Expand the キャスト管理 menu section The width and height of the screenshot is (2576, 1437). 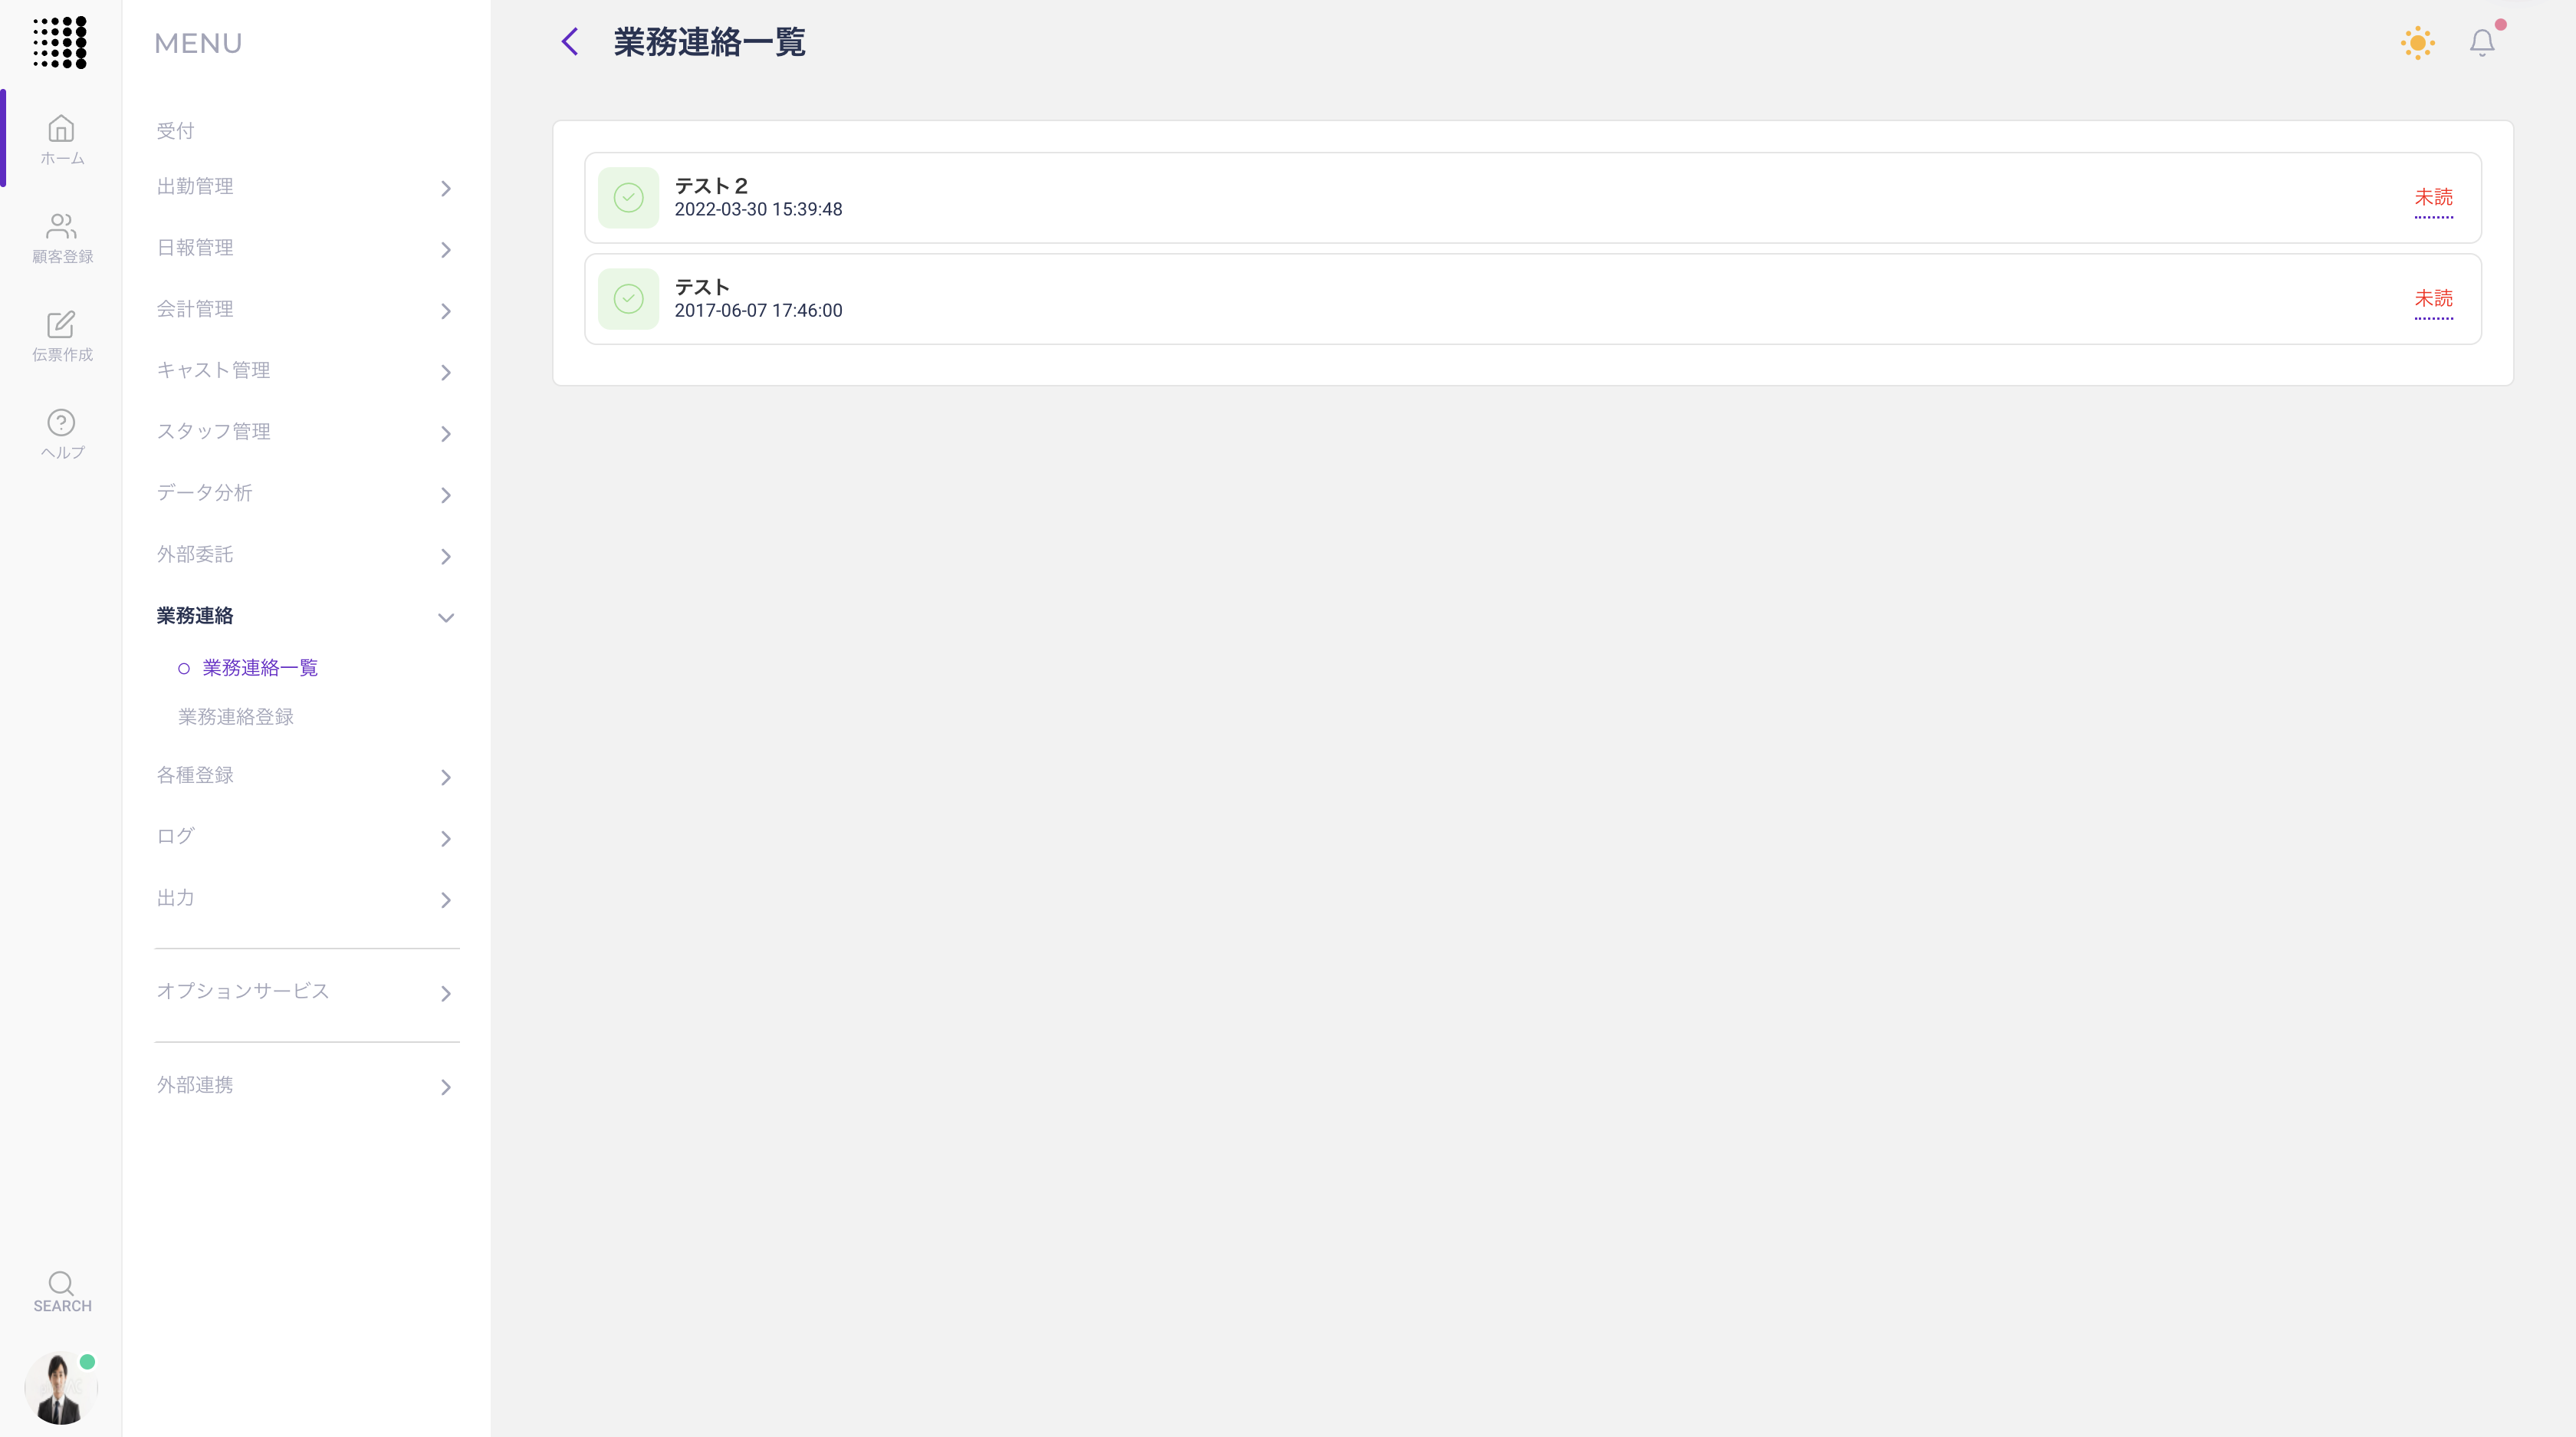pos(306,371)
